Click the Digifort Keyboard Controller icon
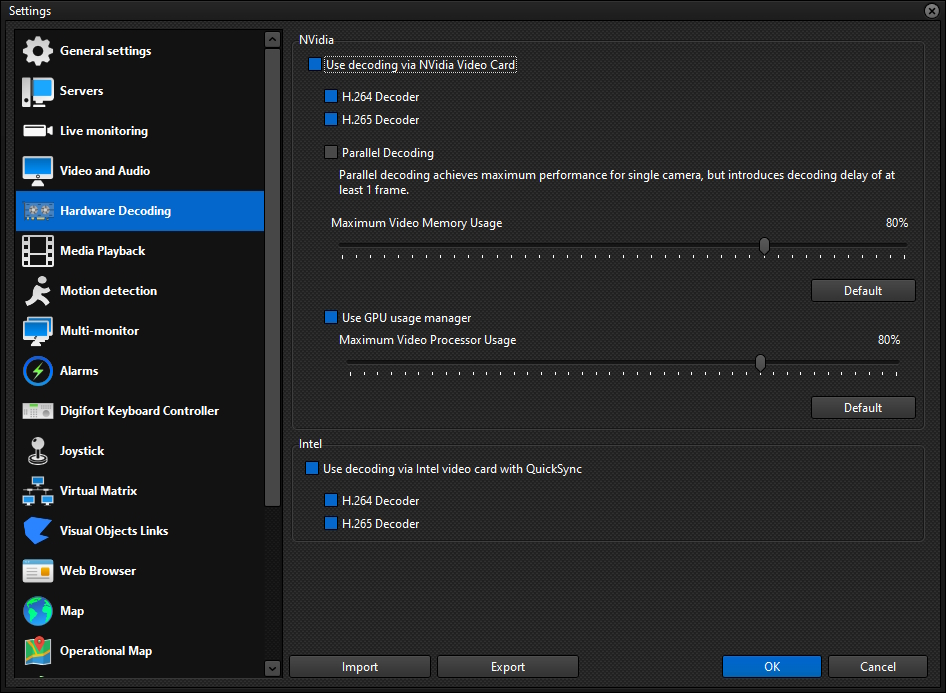The width and height of the screenshot is (946, 693). 37,411
